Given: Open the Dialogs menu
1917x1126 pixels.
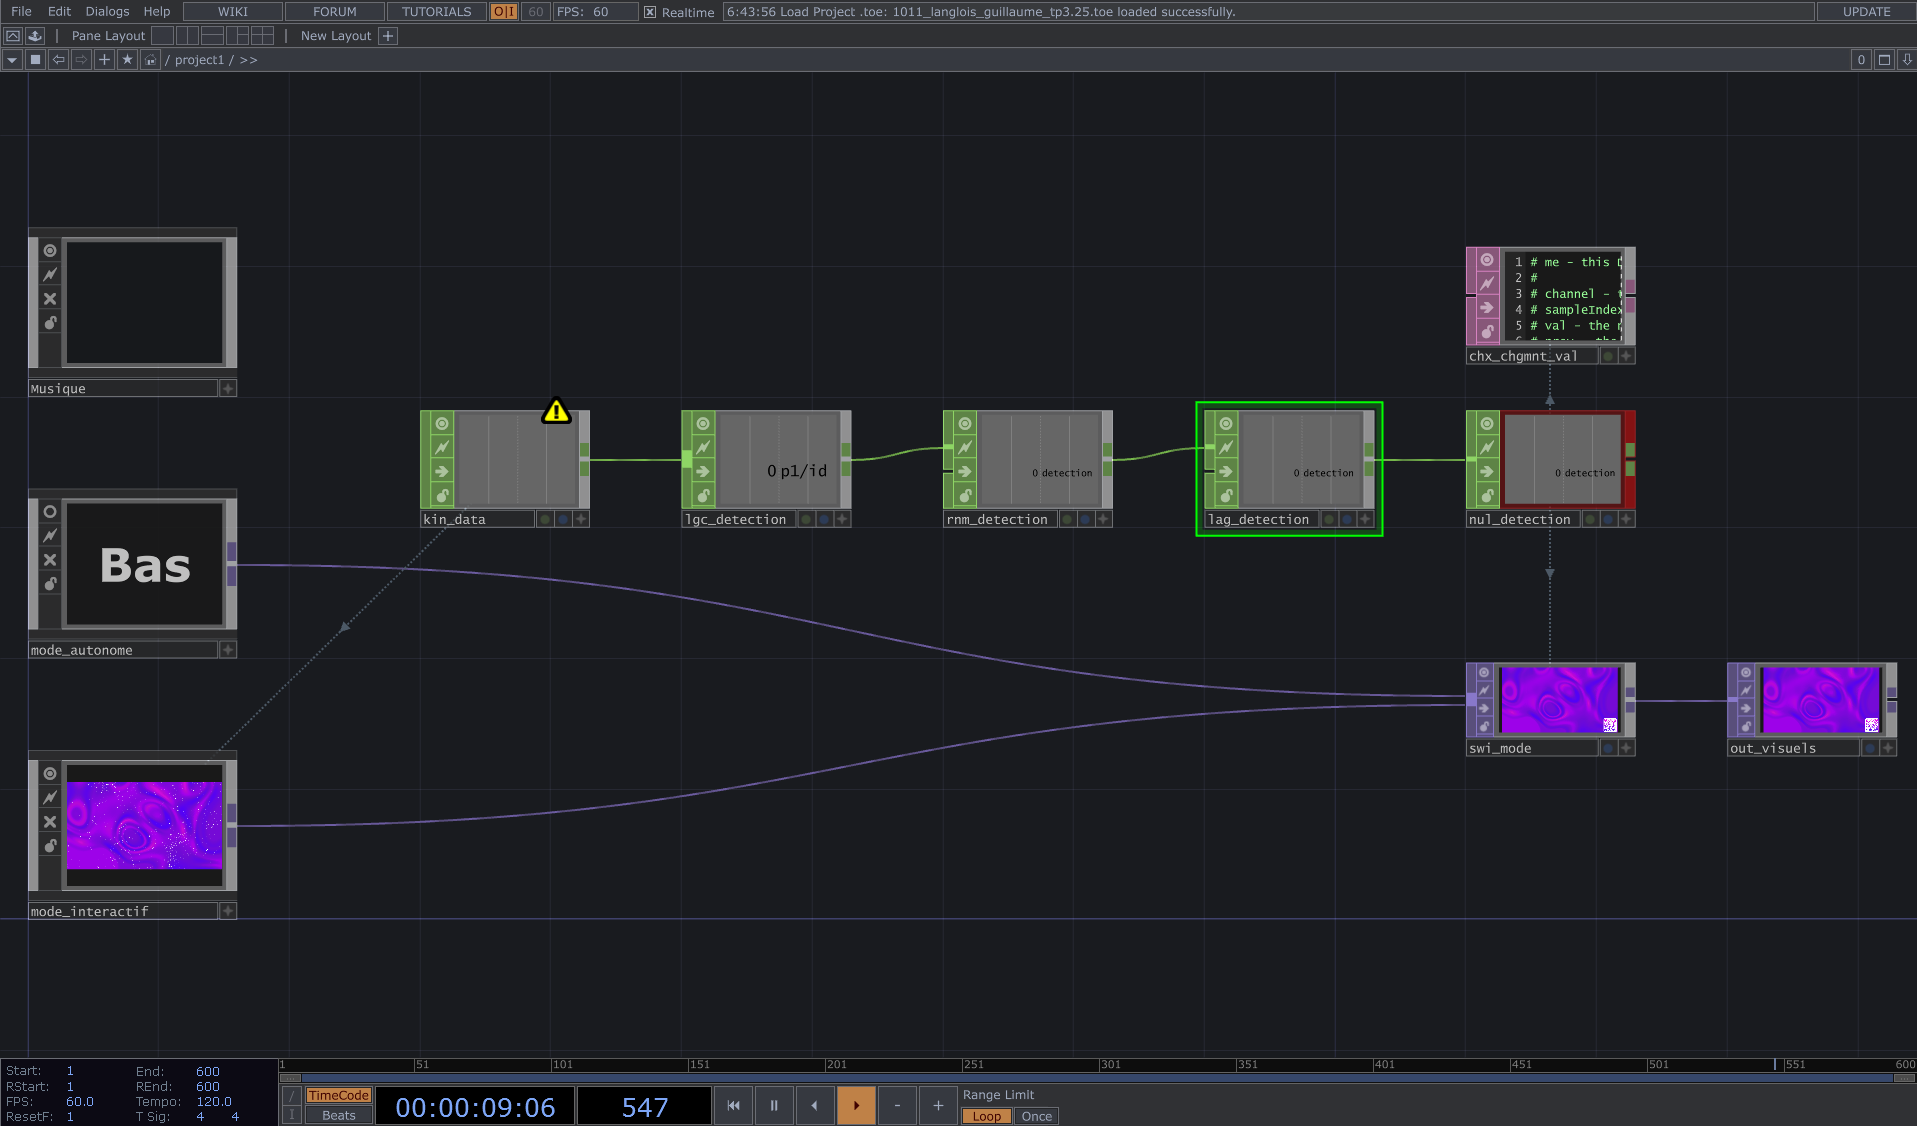Looking at the screenshot, I should [107, 12].
